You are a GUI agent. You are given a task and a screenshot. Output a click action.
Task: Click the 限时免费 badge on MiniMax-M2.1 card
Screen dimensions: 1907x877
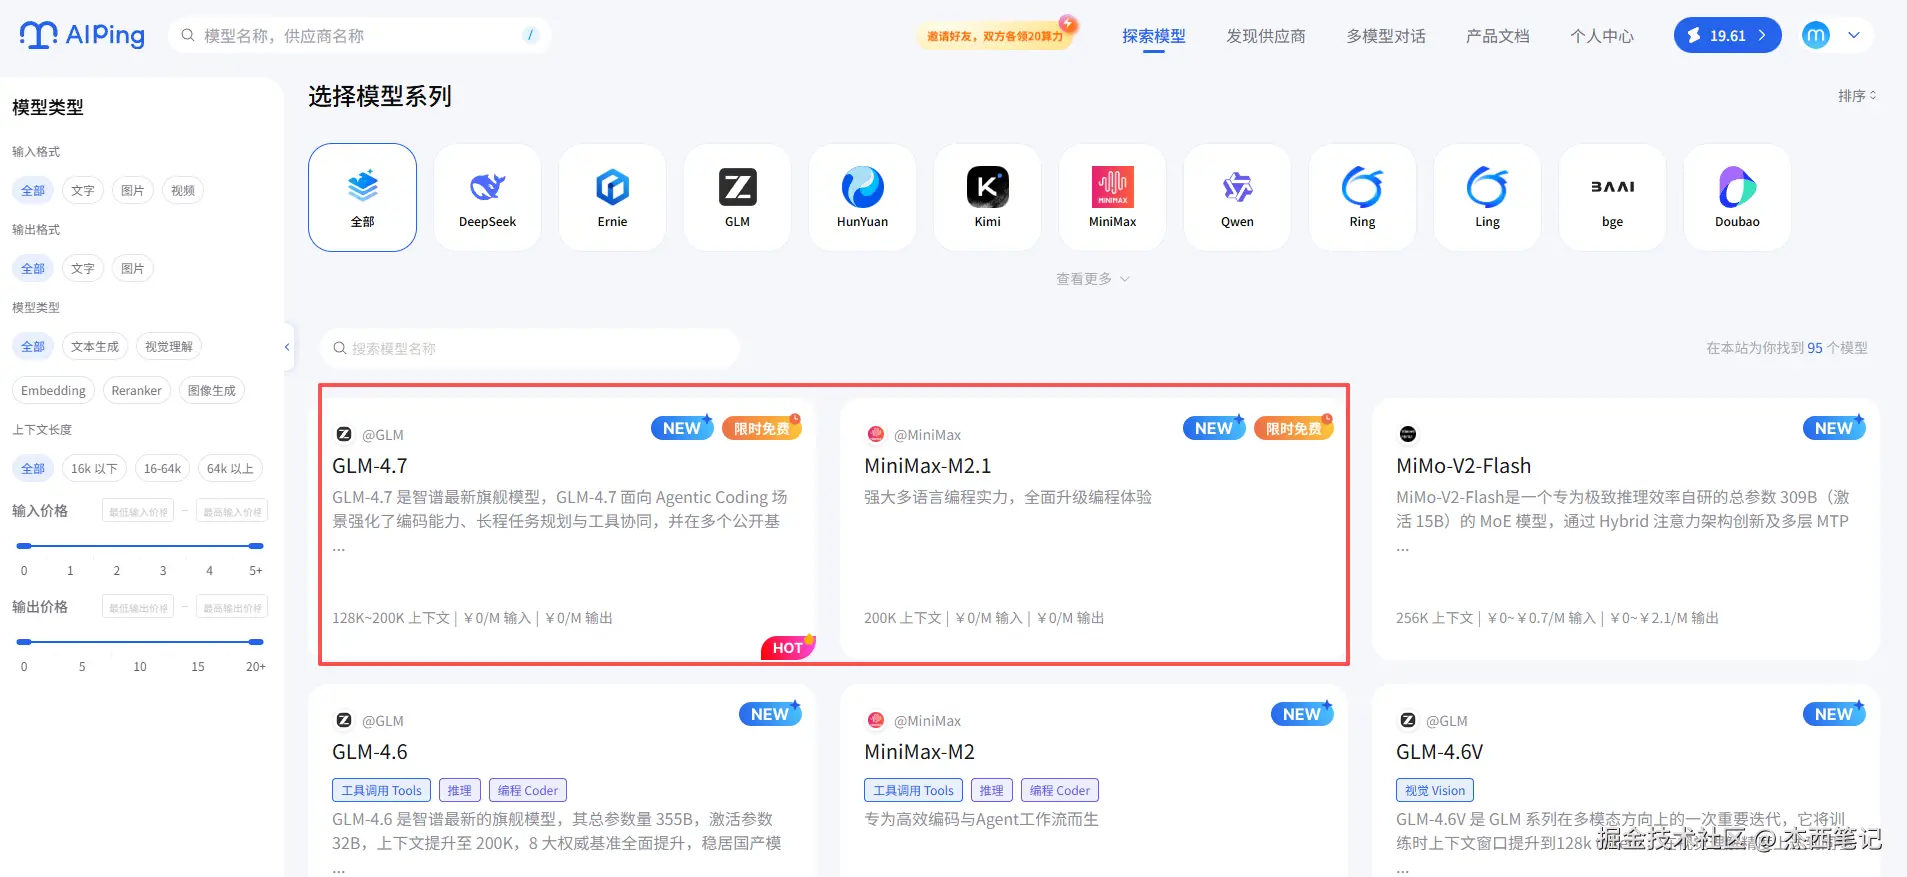click(1293, 428)
